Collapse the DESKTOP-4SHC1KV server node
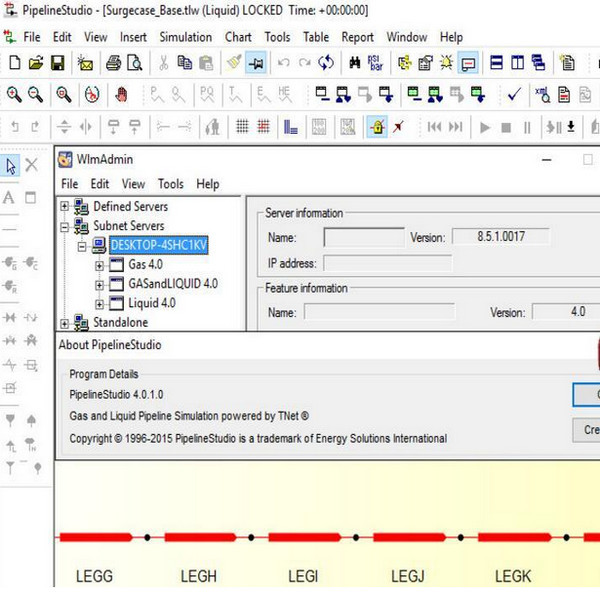Viewport: 600px width, 592px height. [82, 245]
